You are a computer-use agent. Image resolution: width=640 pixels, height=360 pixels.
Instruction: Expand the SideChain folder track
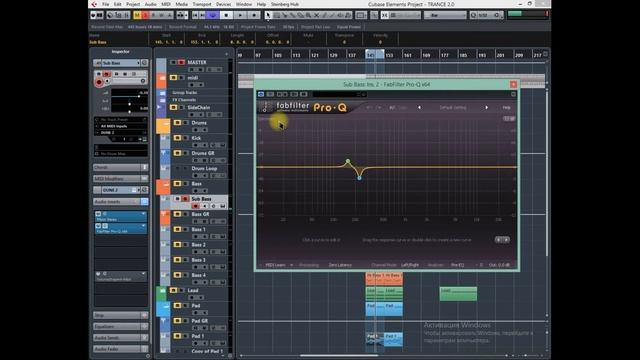tap(159, 107)
